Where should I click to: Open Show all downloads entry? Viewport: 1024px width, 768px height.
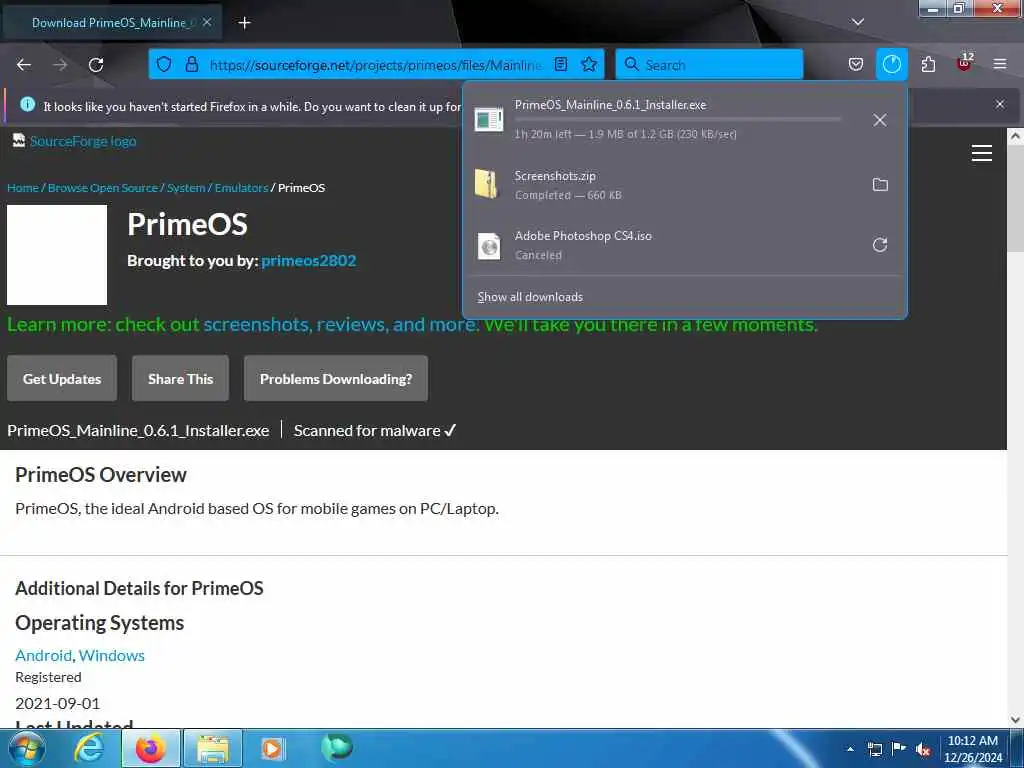click(530, 297)
